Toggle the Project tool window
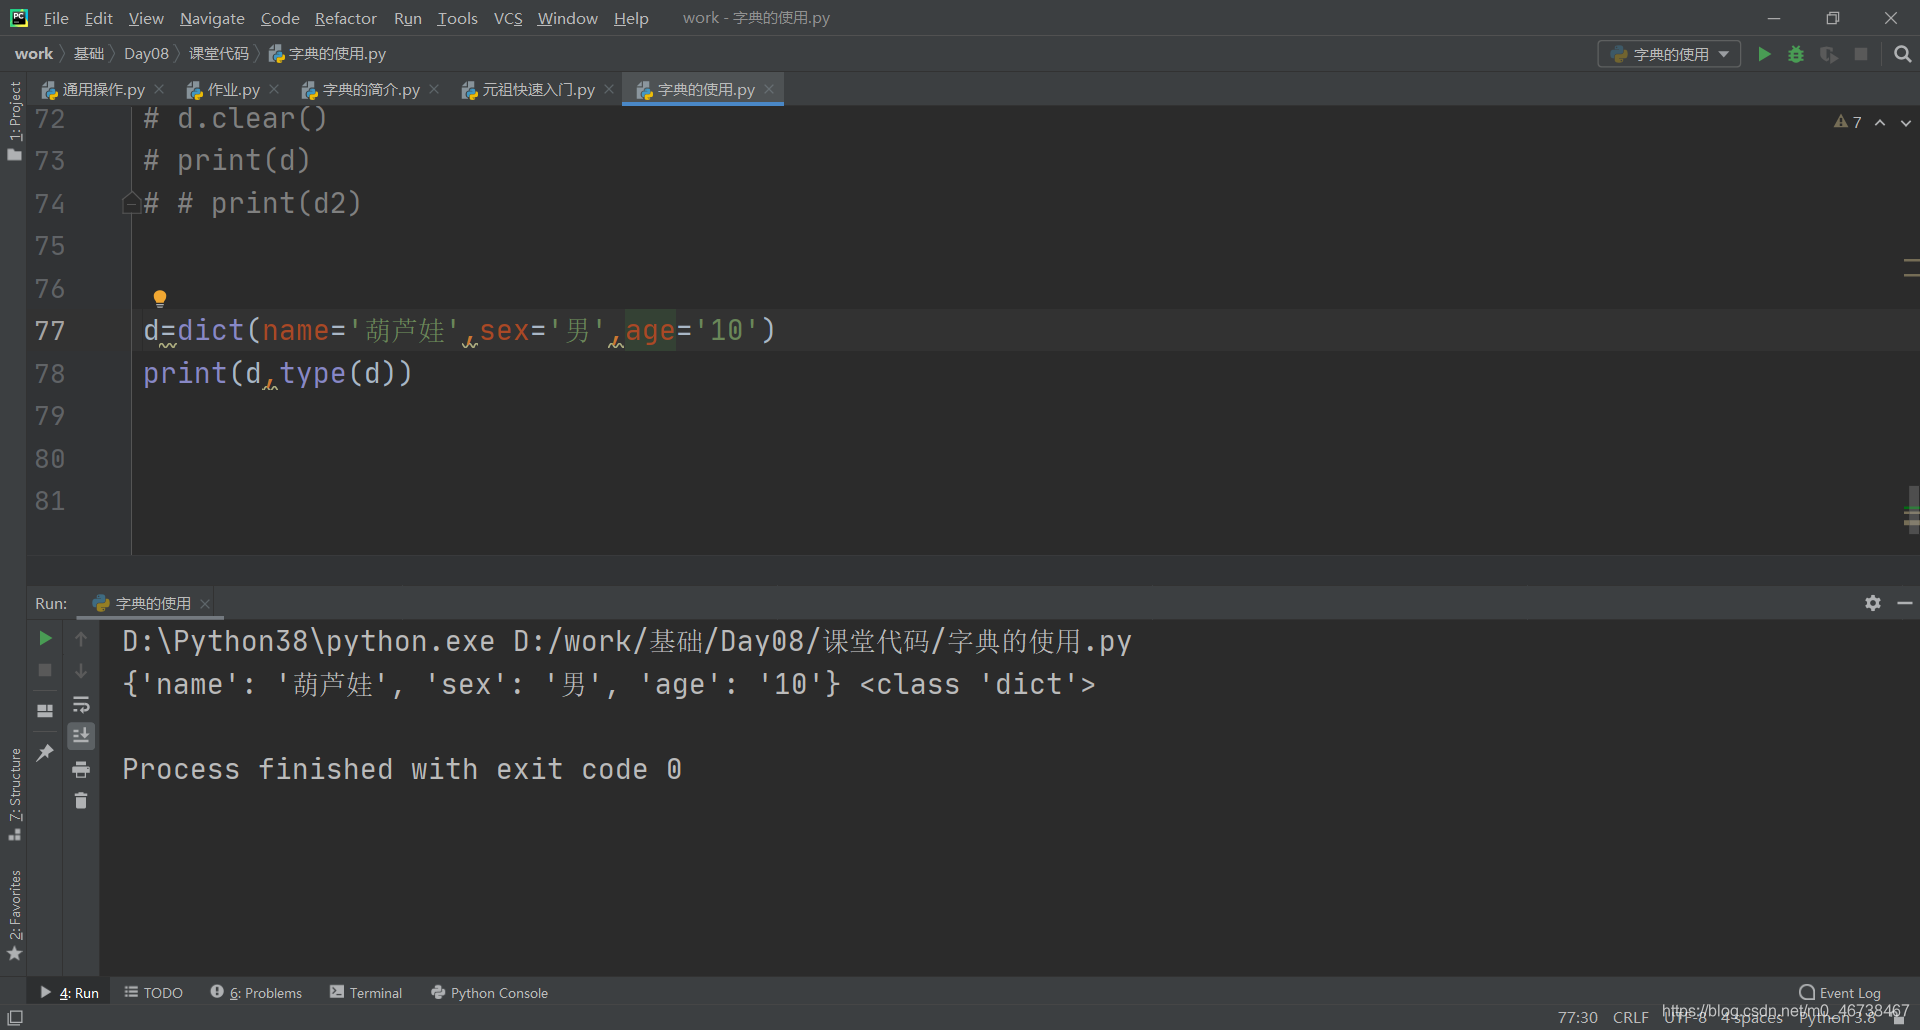Viewport: 1920px width, 1030px height. 14,120
